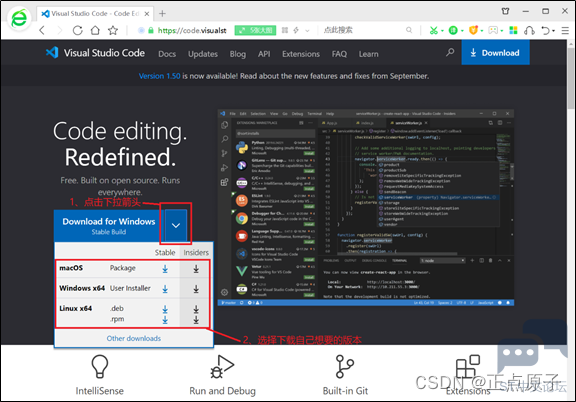Download Linux x64 Stable .rpm
The image size is (576, 402).
point(165,320)
